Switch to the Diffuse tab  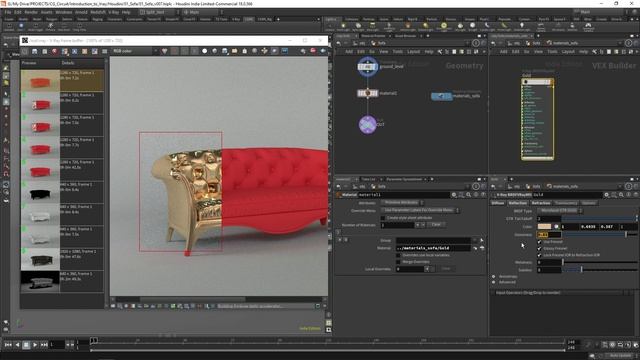click(498, 203)
